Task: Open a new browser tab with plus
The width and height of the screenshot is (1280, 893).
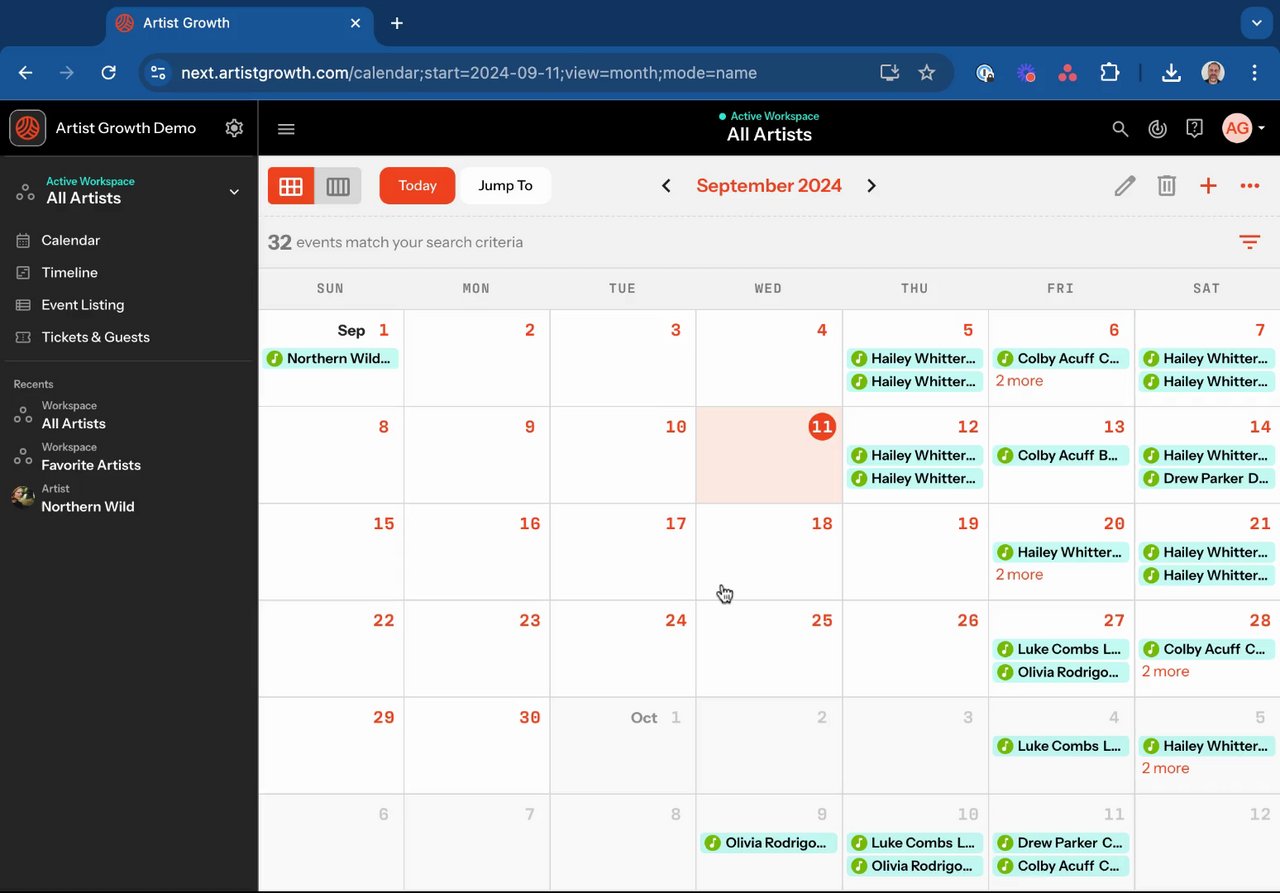Action: pyautogui.click(x=397, y=23)
